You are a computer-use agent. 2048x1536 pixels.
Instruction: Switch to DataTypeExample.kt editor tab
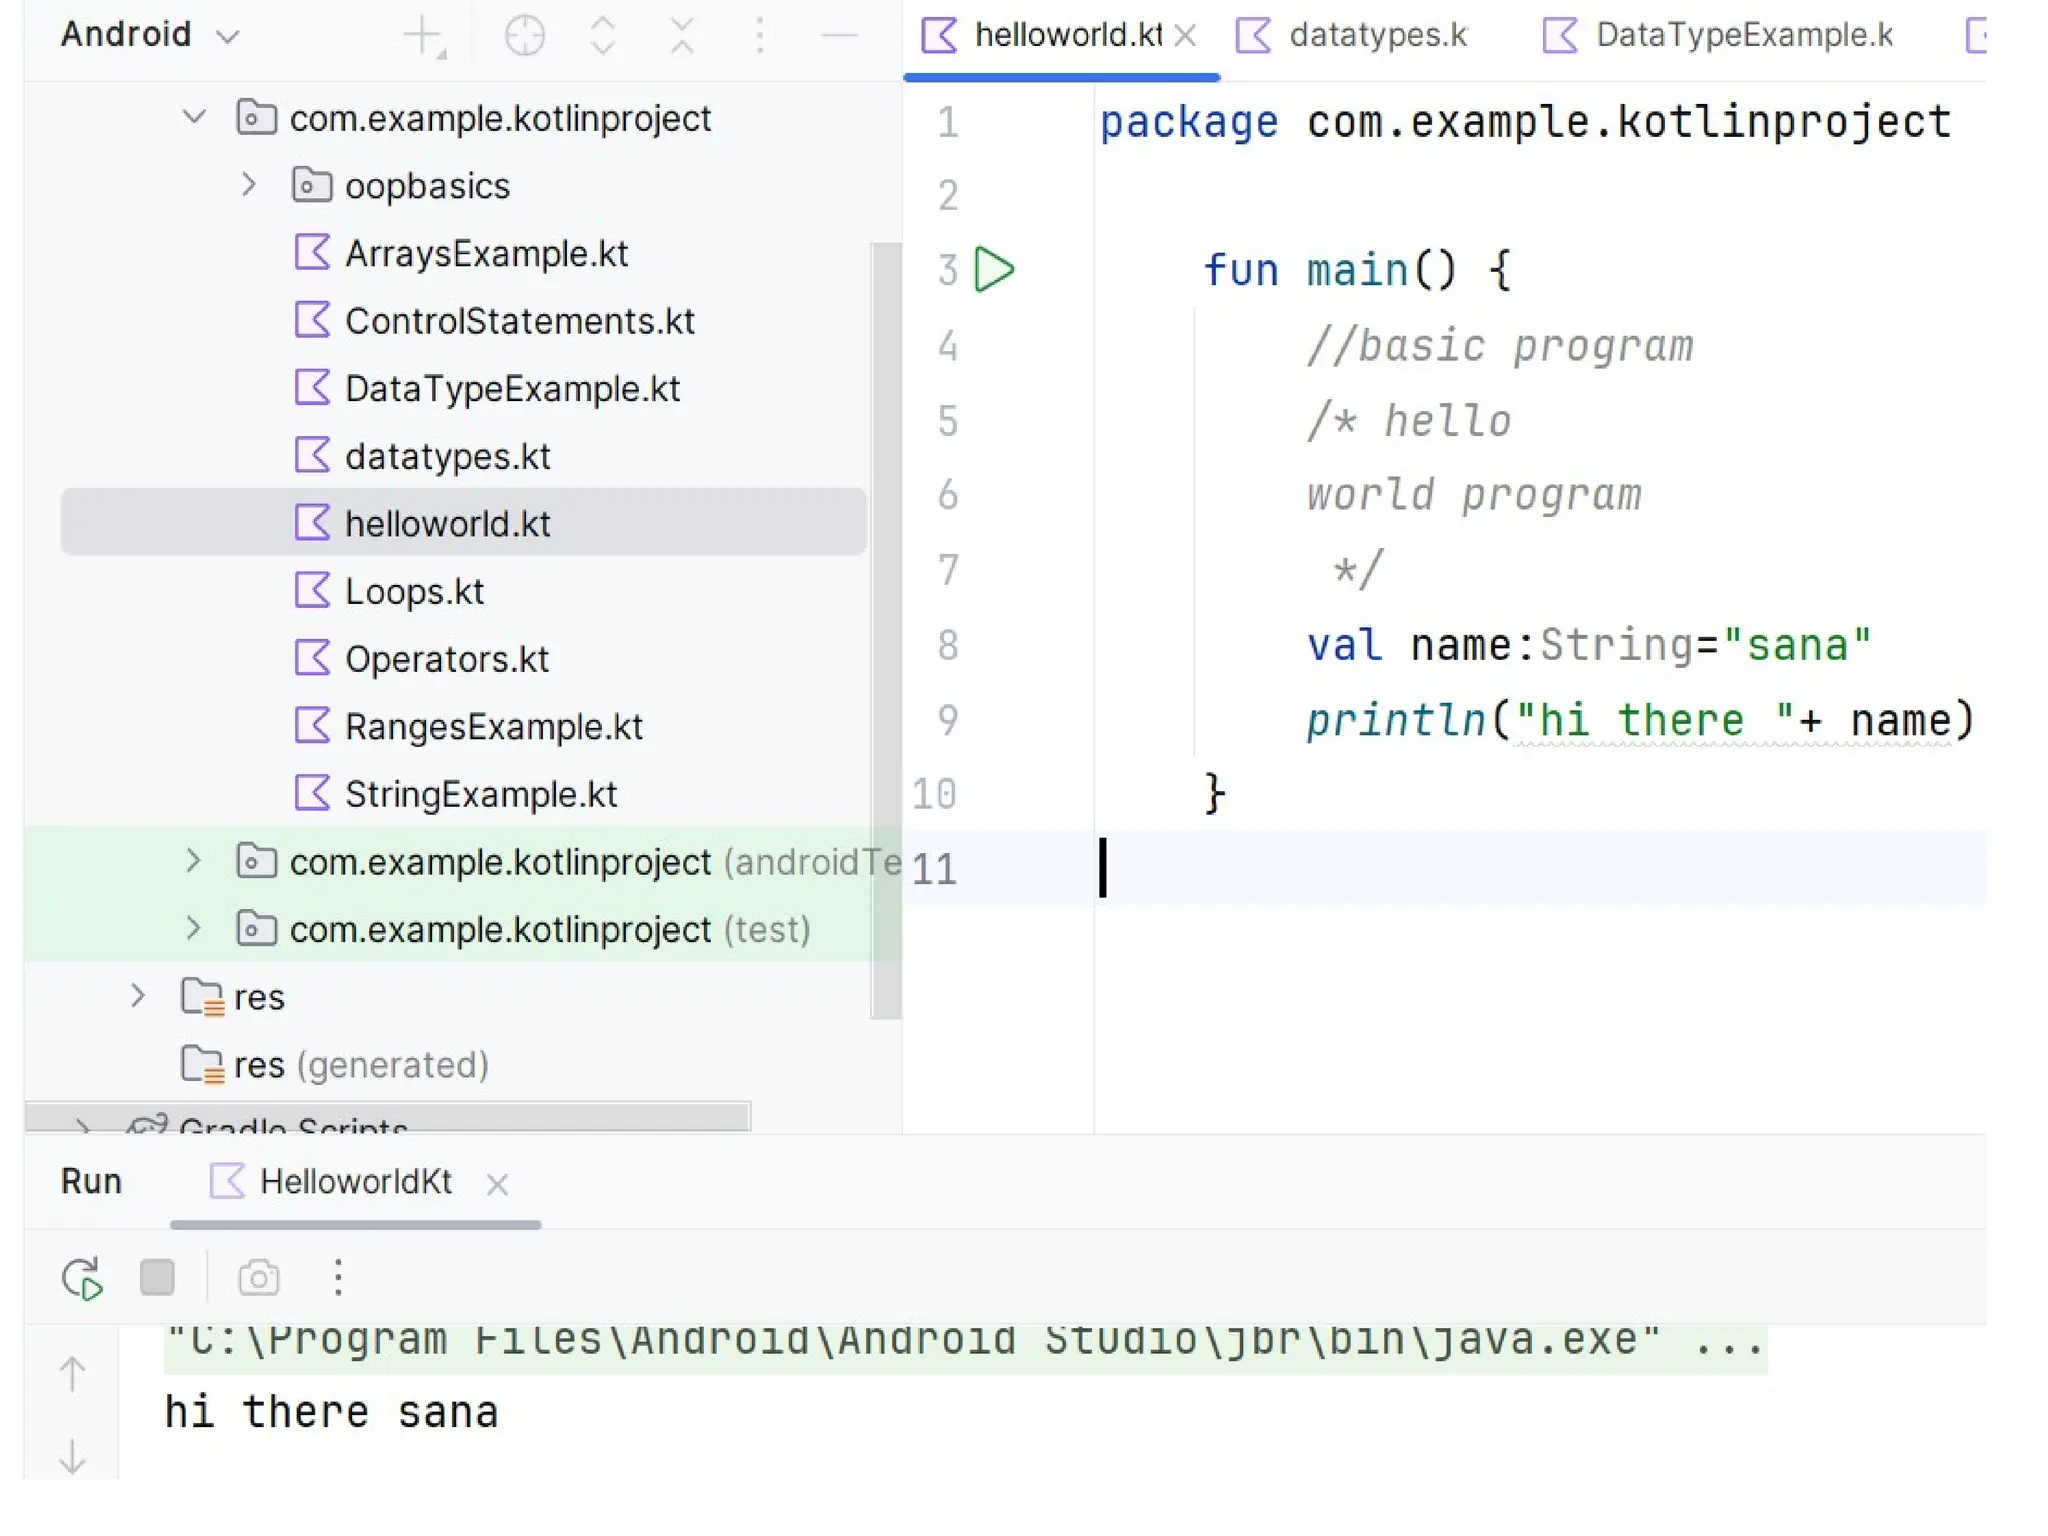[1742, 35]
